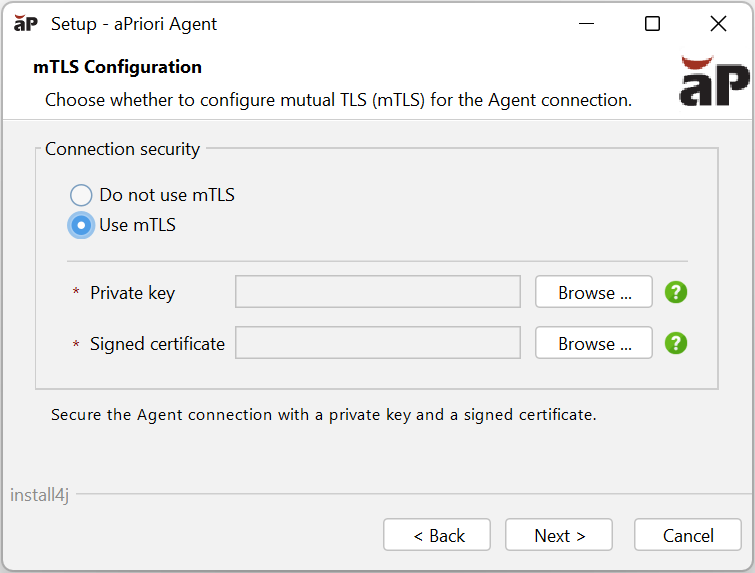Click the Signed certificate label text

click(x=157, y=344)
